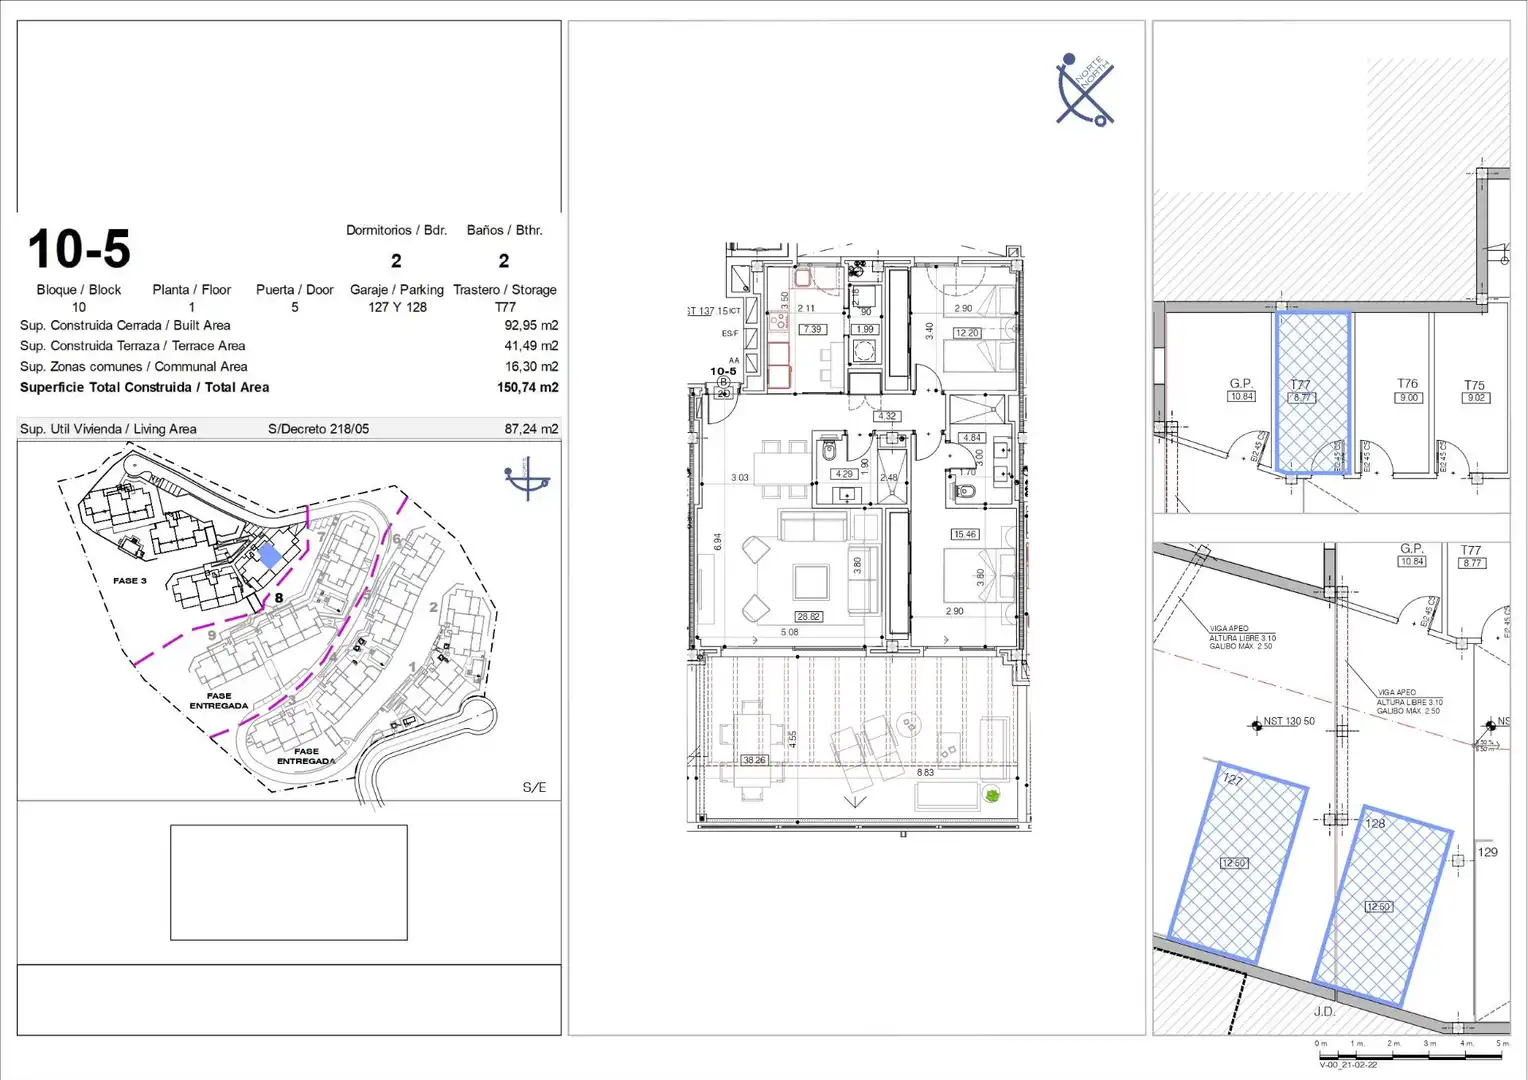Click the terrace width dimension 8.83

coord(926,772)
